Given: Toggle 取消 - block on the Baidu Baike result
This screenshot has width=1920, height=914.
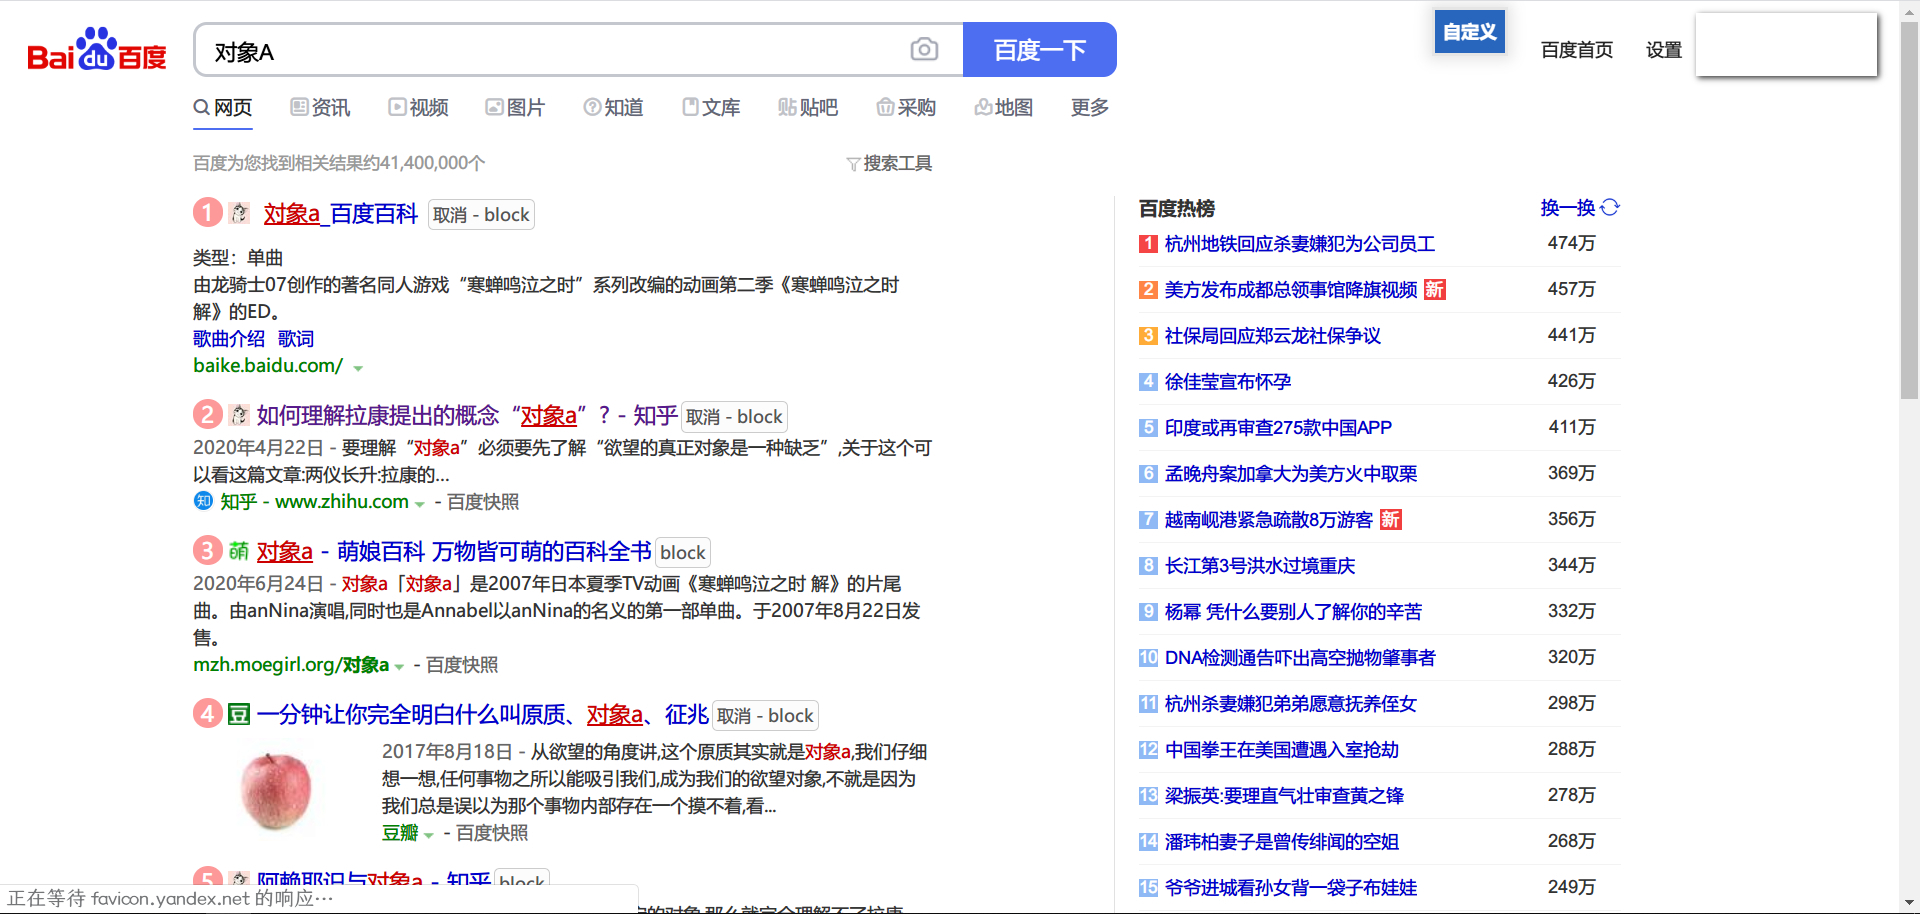Looking at the screenshot, I should (481, 215).
